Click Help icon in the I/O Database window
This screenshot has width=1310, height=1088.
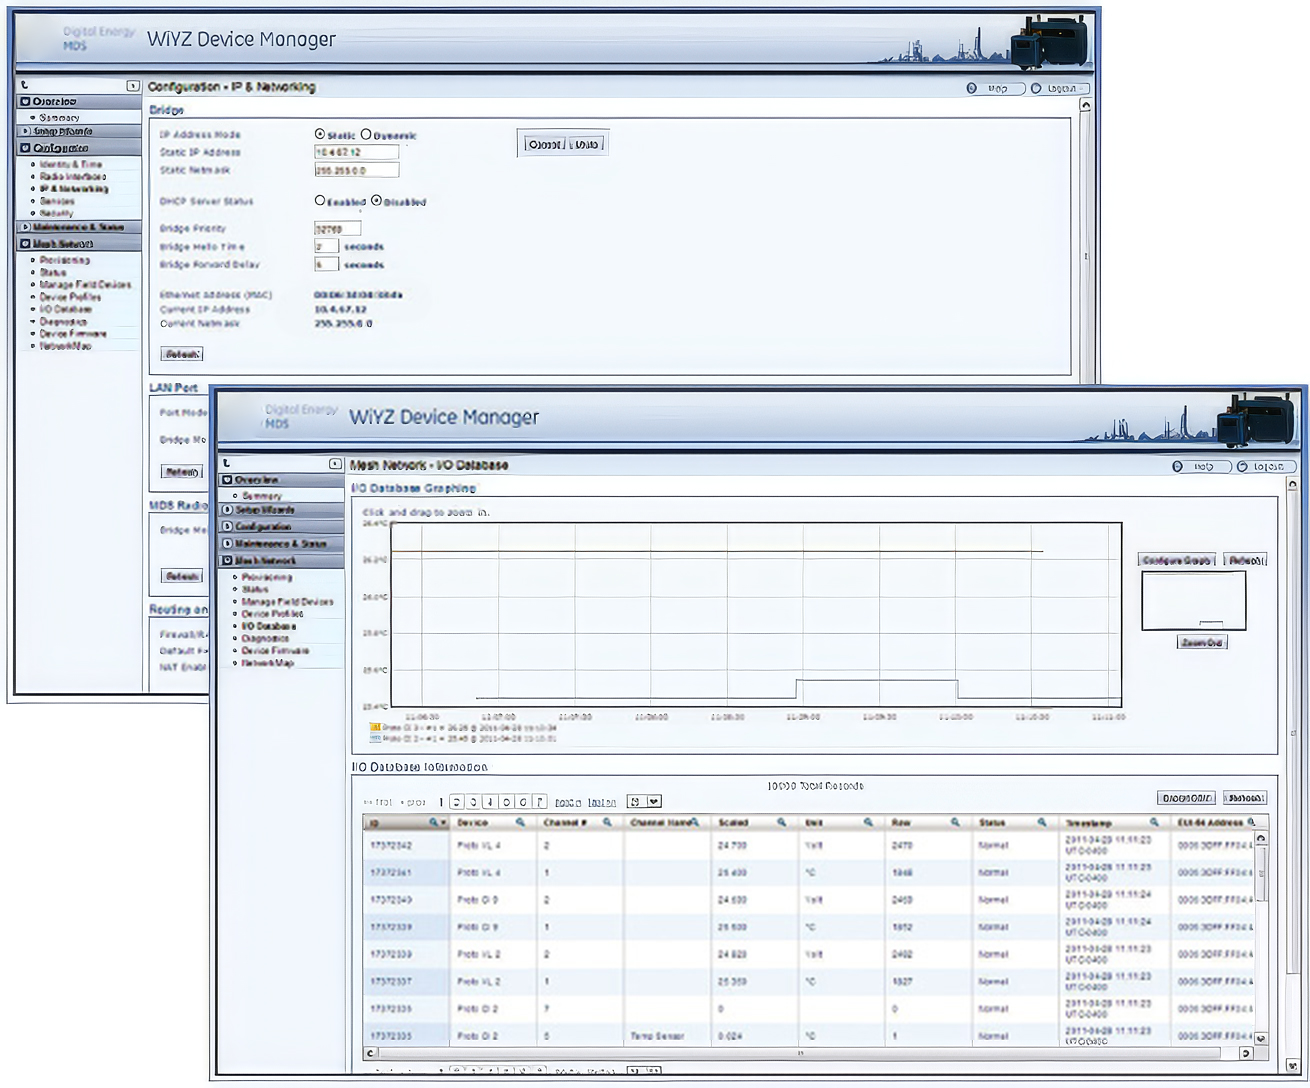[1177, 466]
